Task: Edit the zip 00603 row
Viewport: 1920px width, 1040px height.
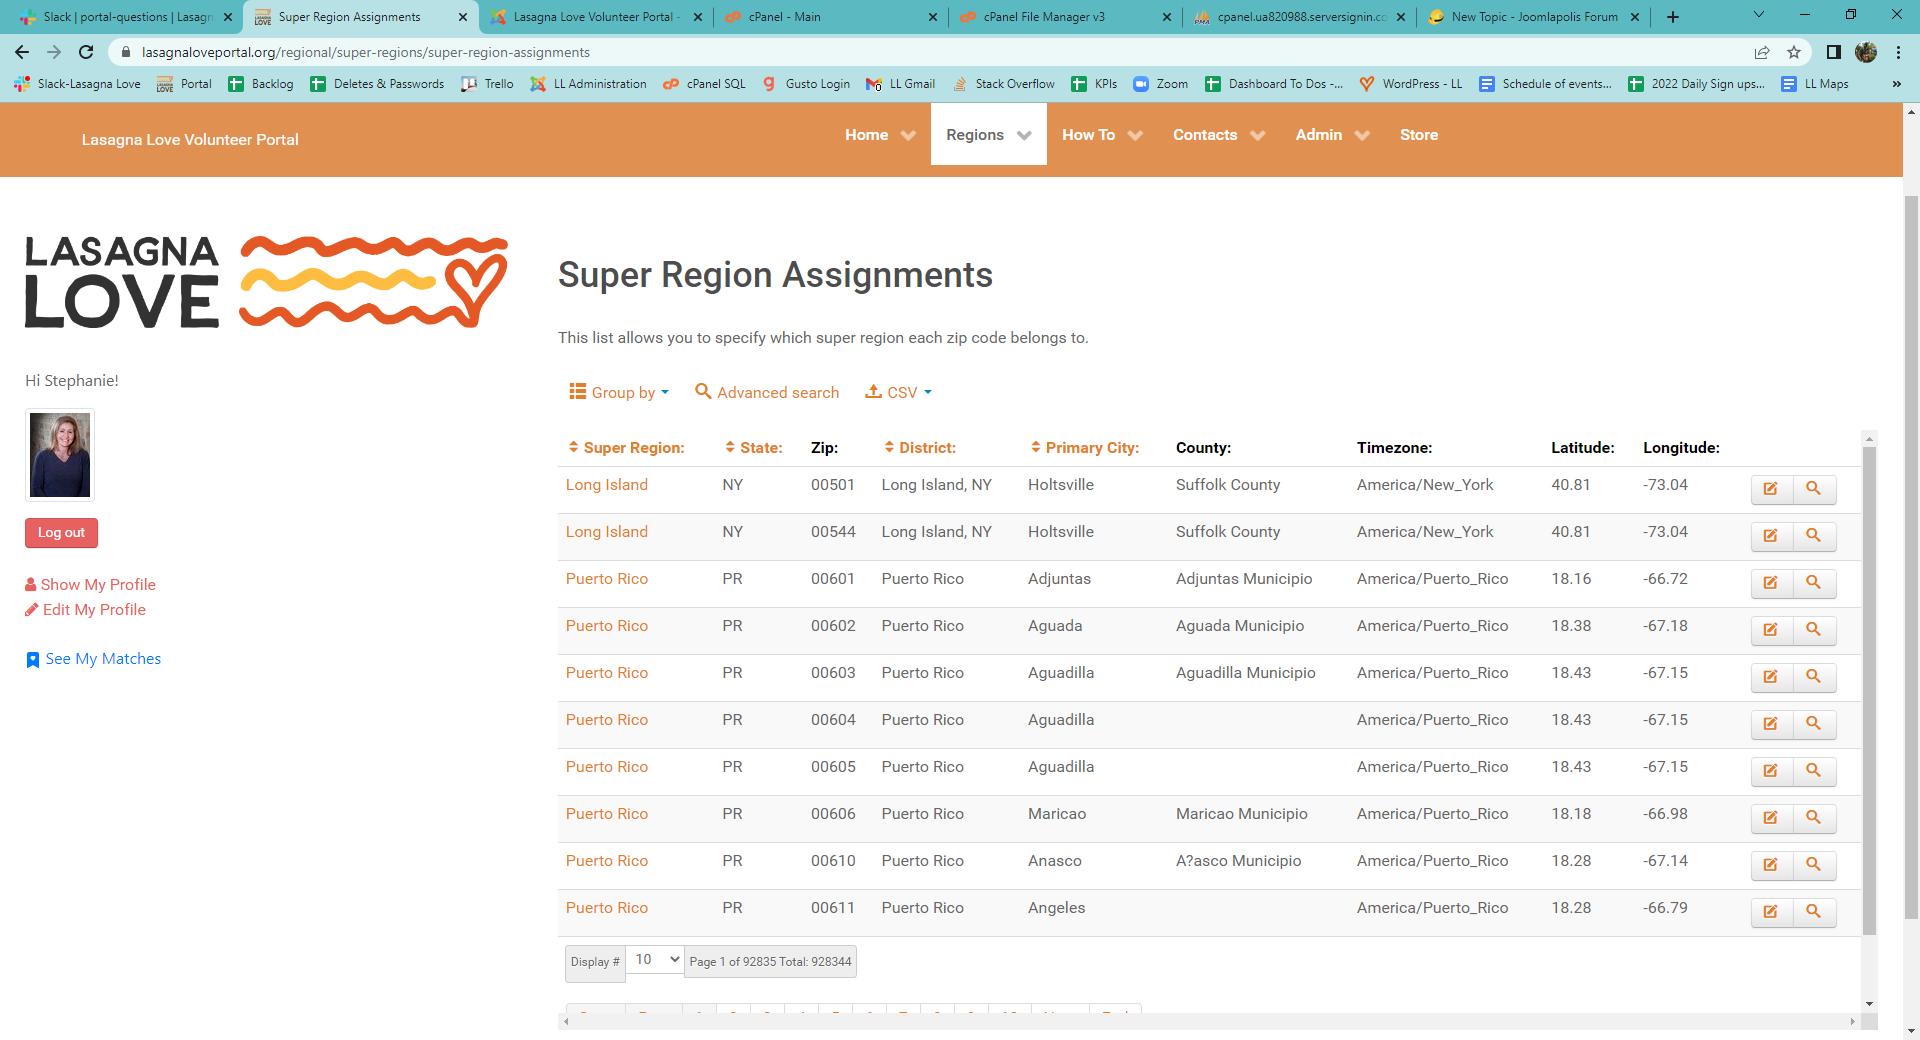Action: coord(1771,677)
